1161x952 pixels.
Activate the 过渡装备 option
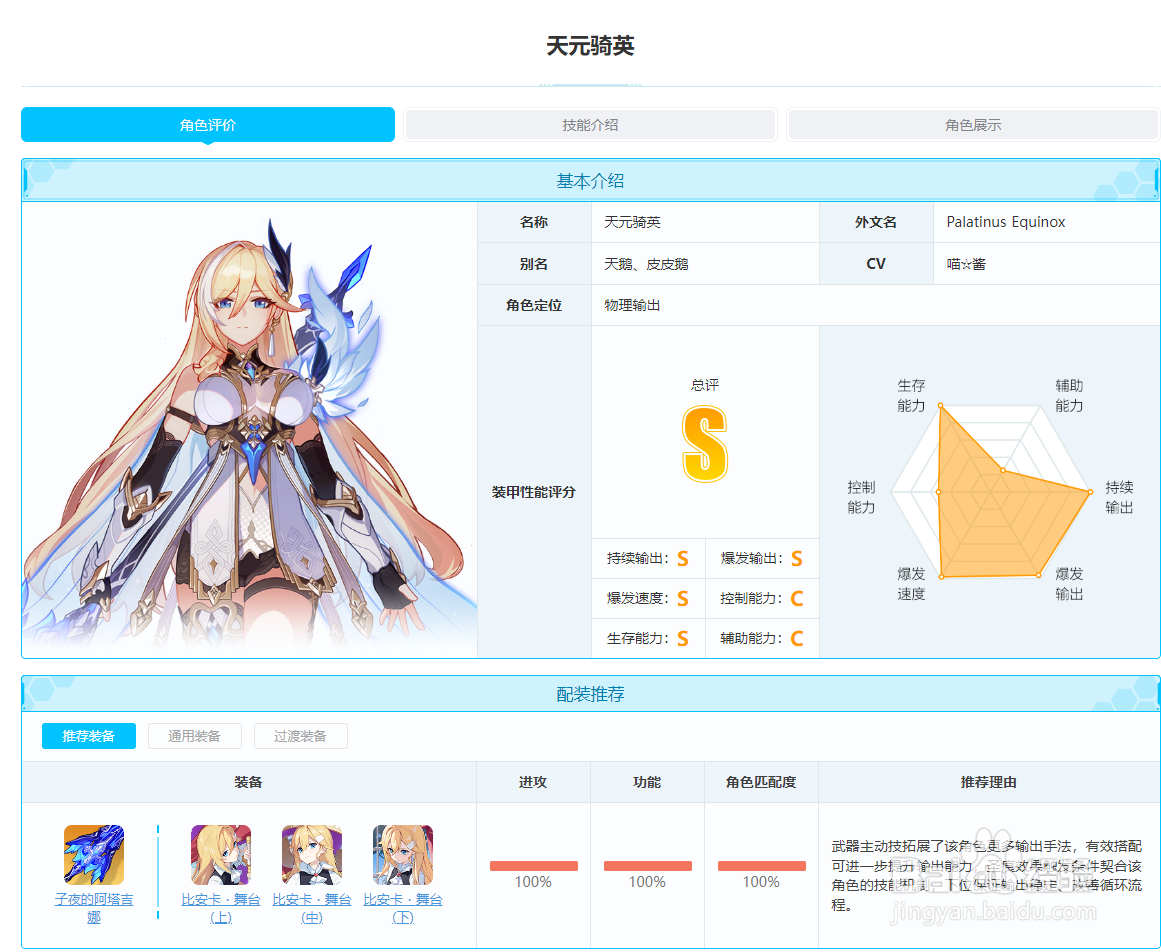pos(300,735)
